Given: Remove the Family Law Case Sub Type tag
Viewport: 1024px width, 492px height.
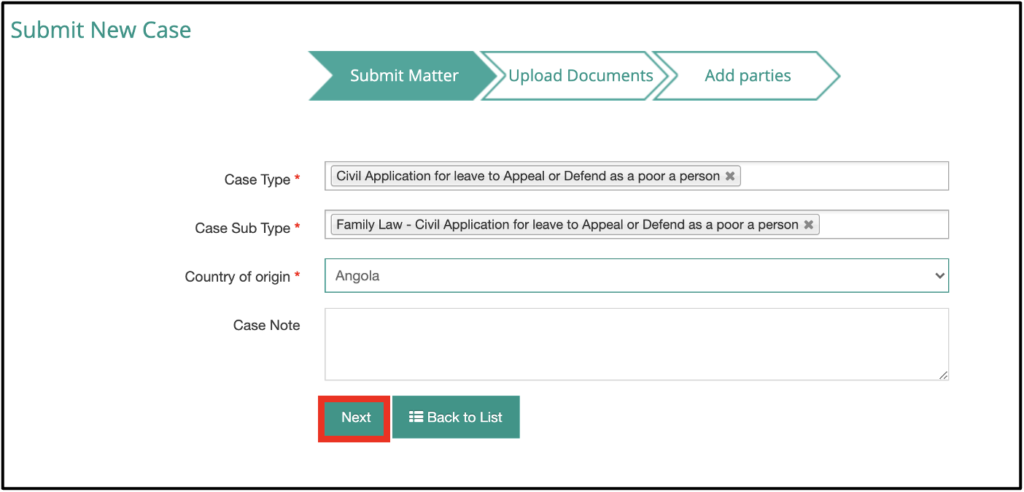Looking at the screenshot, I should coord(808,225).
